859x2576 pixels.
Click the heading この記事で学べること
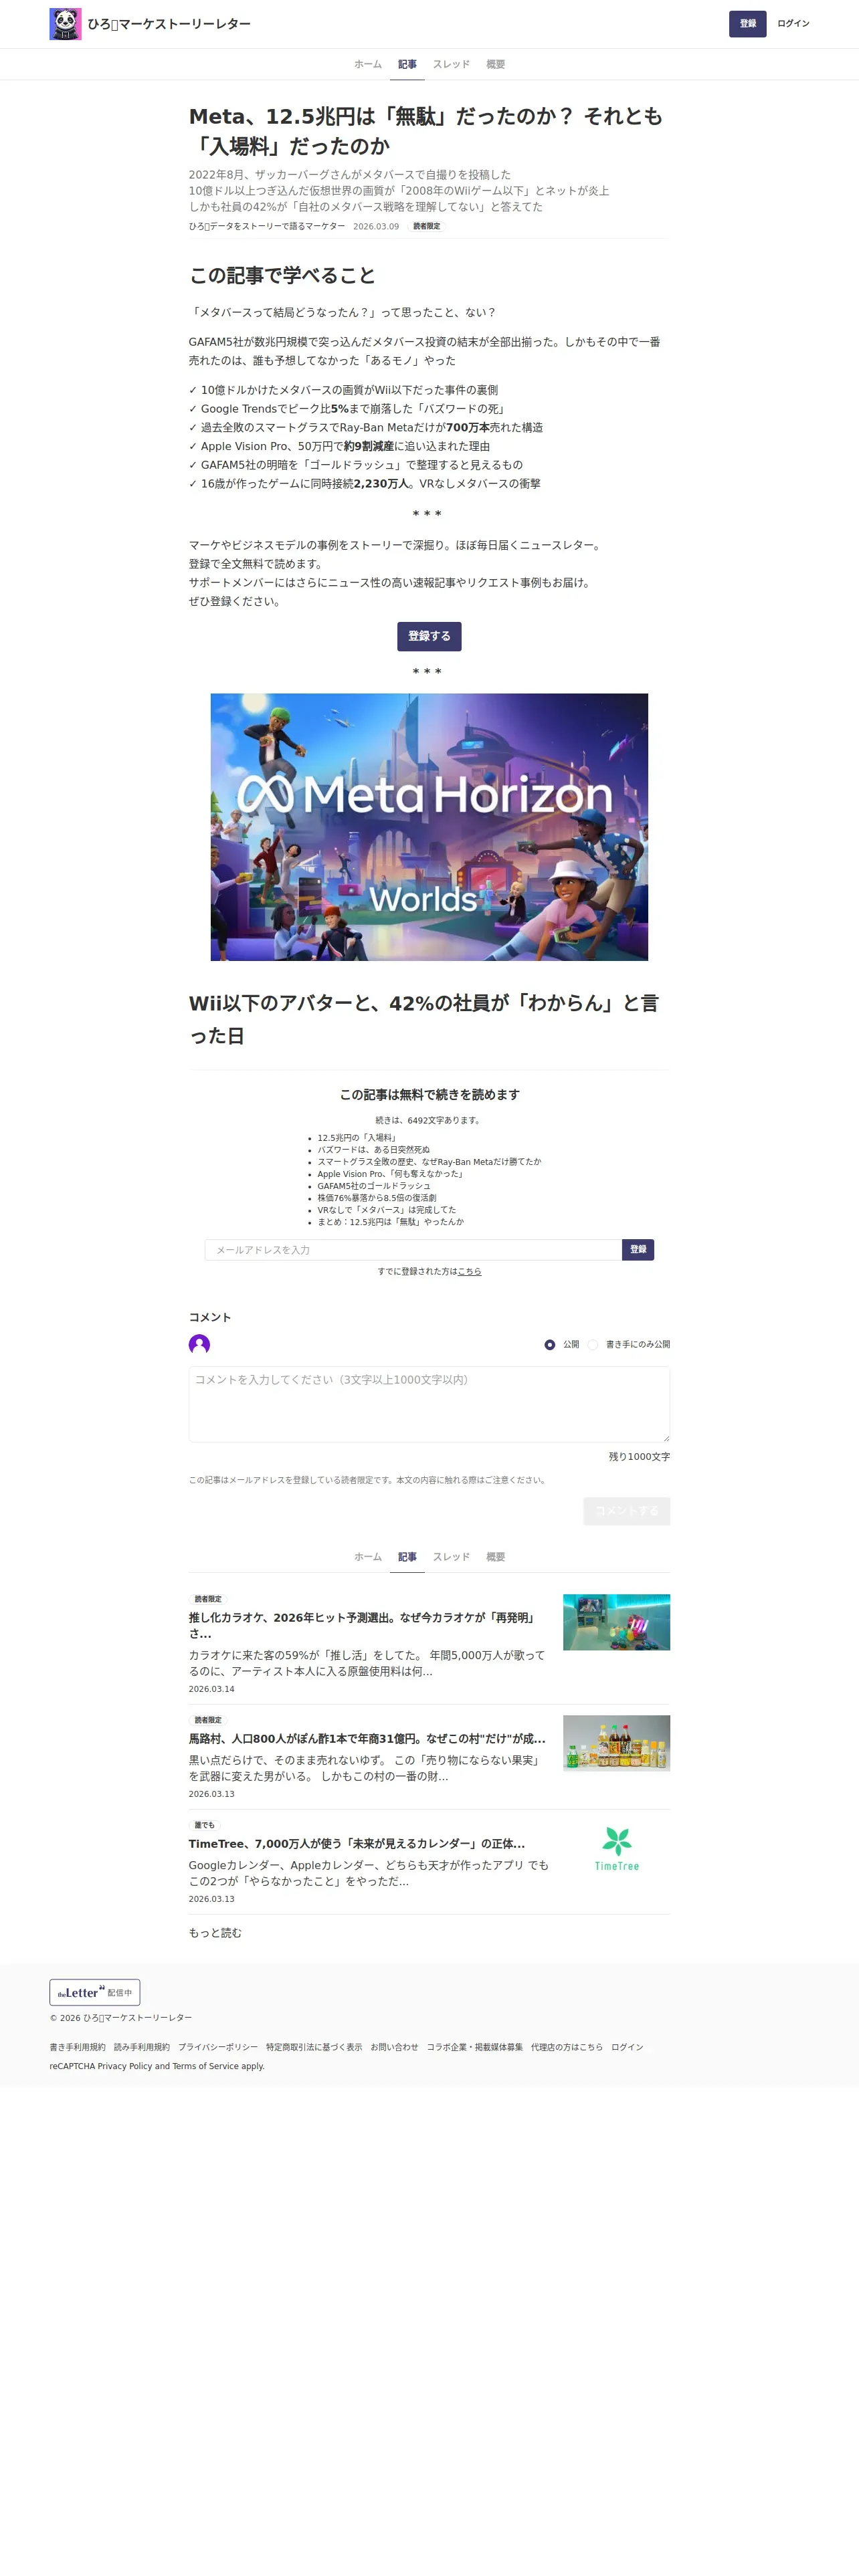coord(283,276)
